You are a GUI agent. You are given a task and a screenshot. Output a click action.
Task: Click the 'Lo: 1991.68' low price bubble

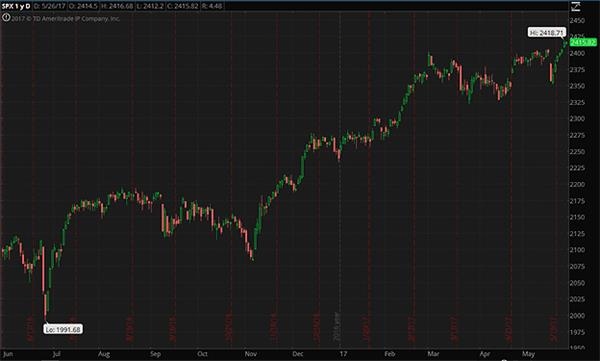coord(63,329)
